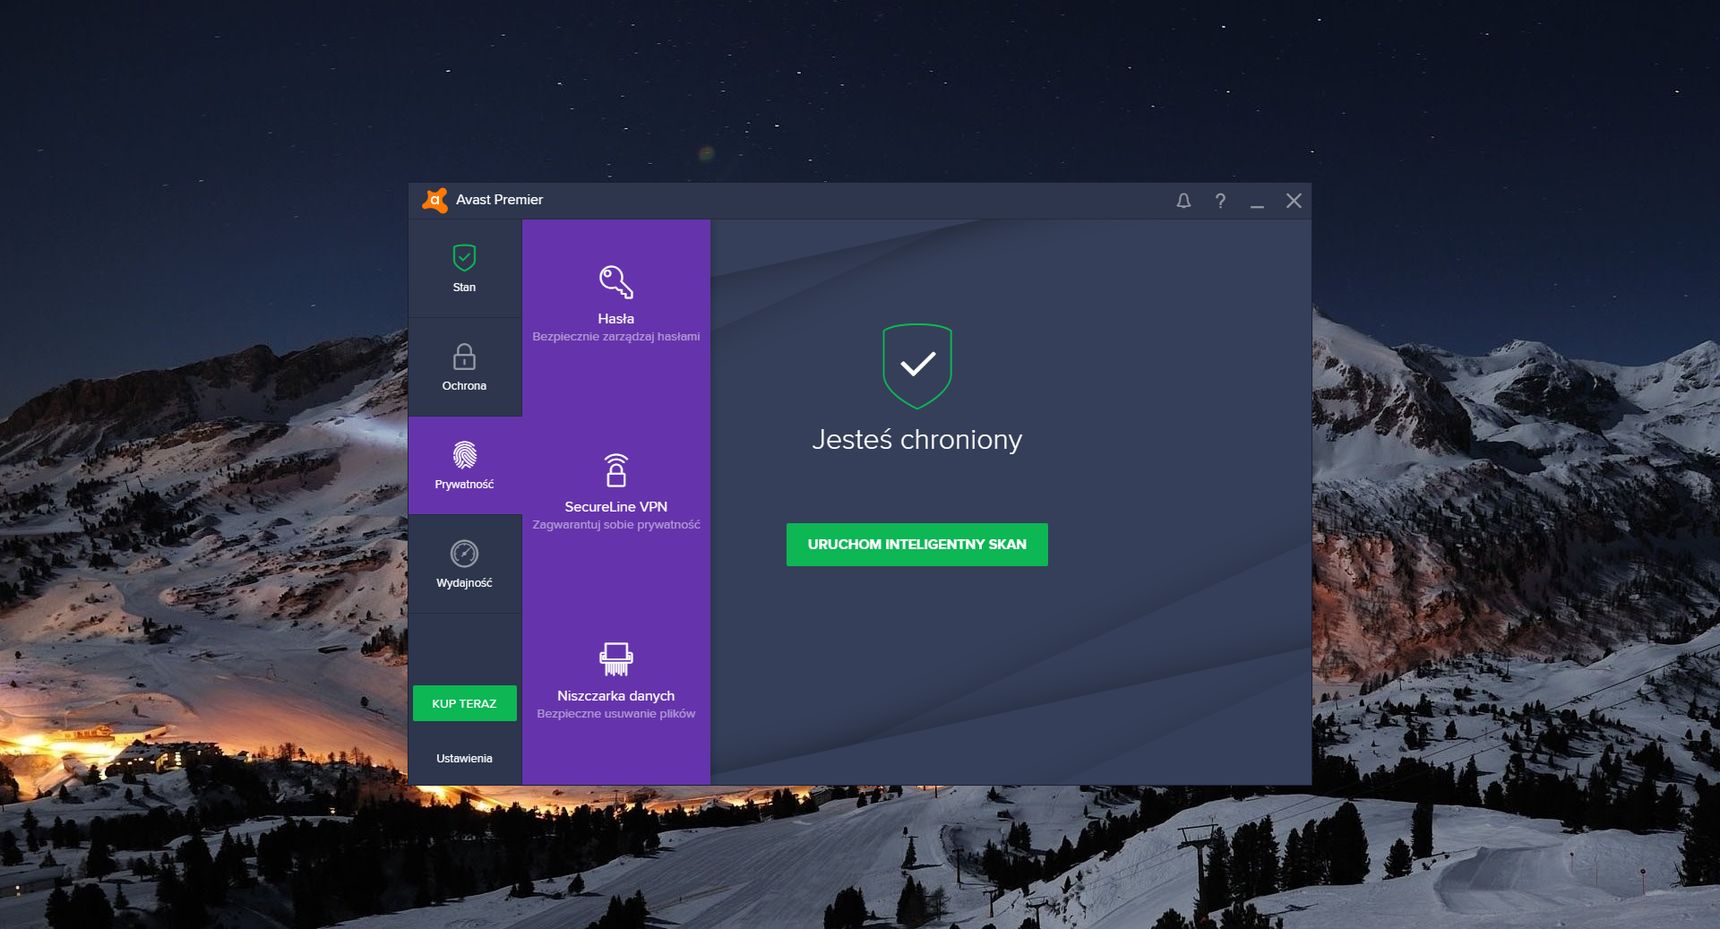Open the Stan shield section

pos(464,268)
